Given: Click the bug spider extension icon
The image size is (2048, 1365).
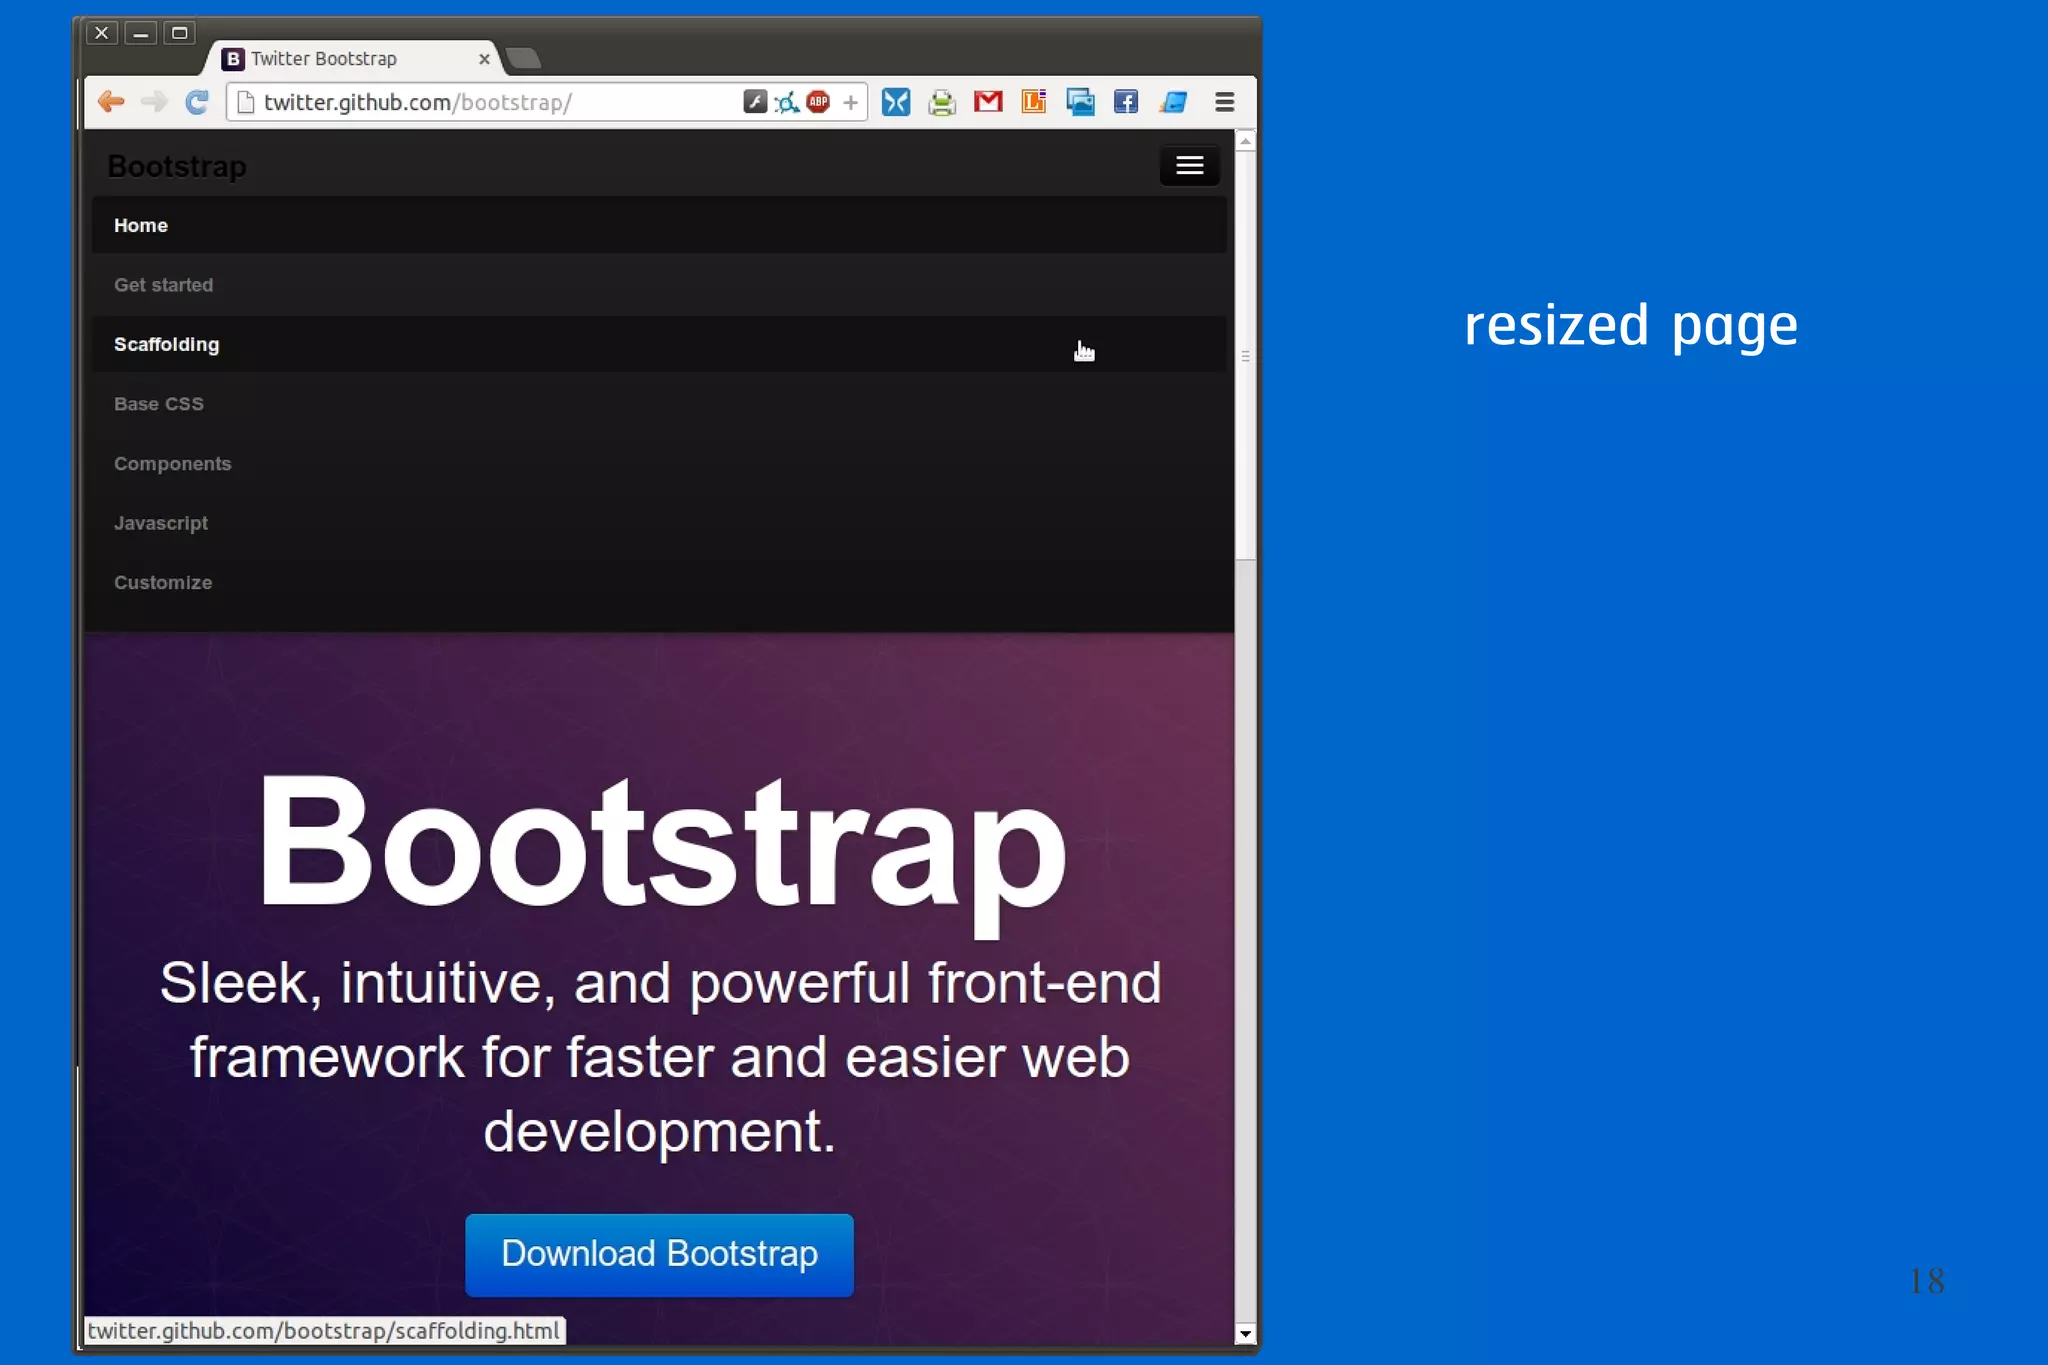Looking at the screenshot, I should tap(787, 102).
